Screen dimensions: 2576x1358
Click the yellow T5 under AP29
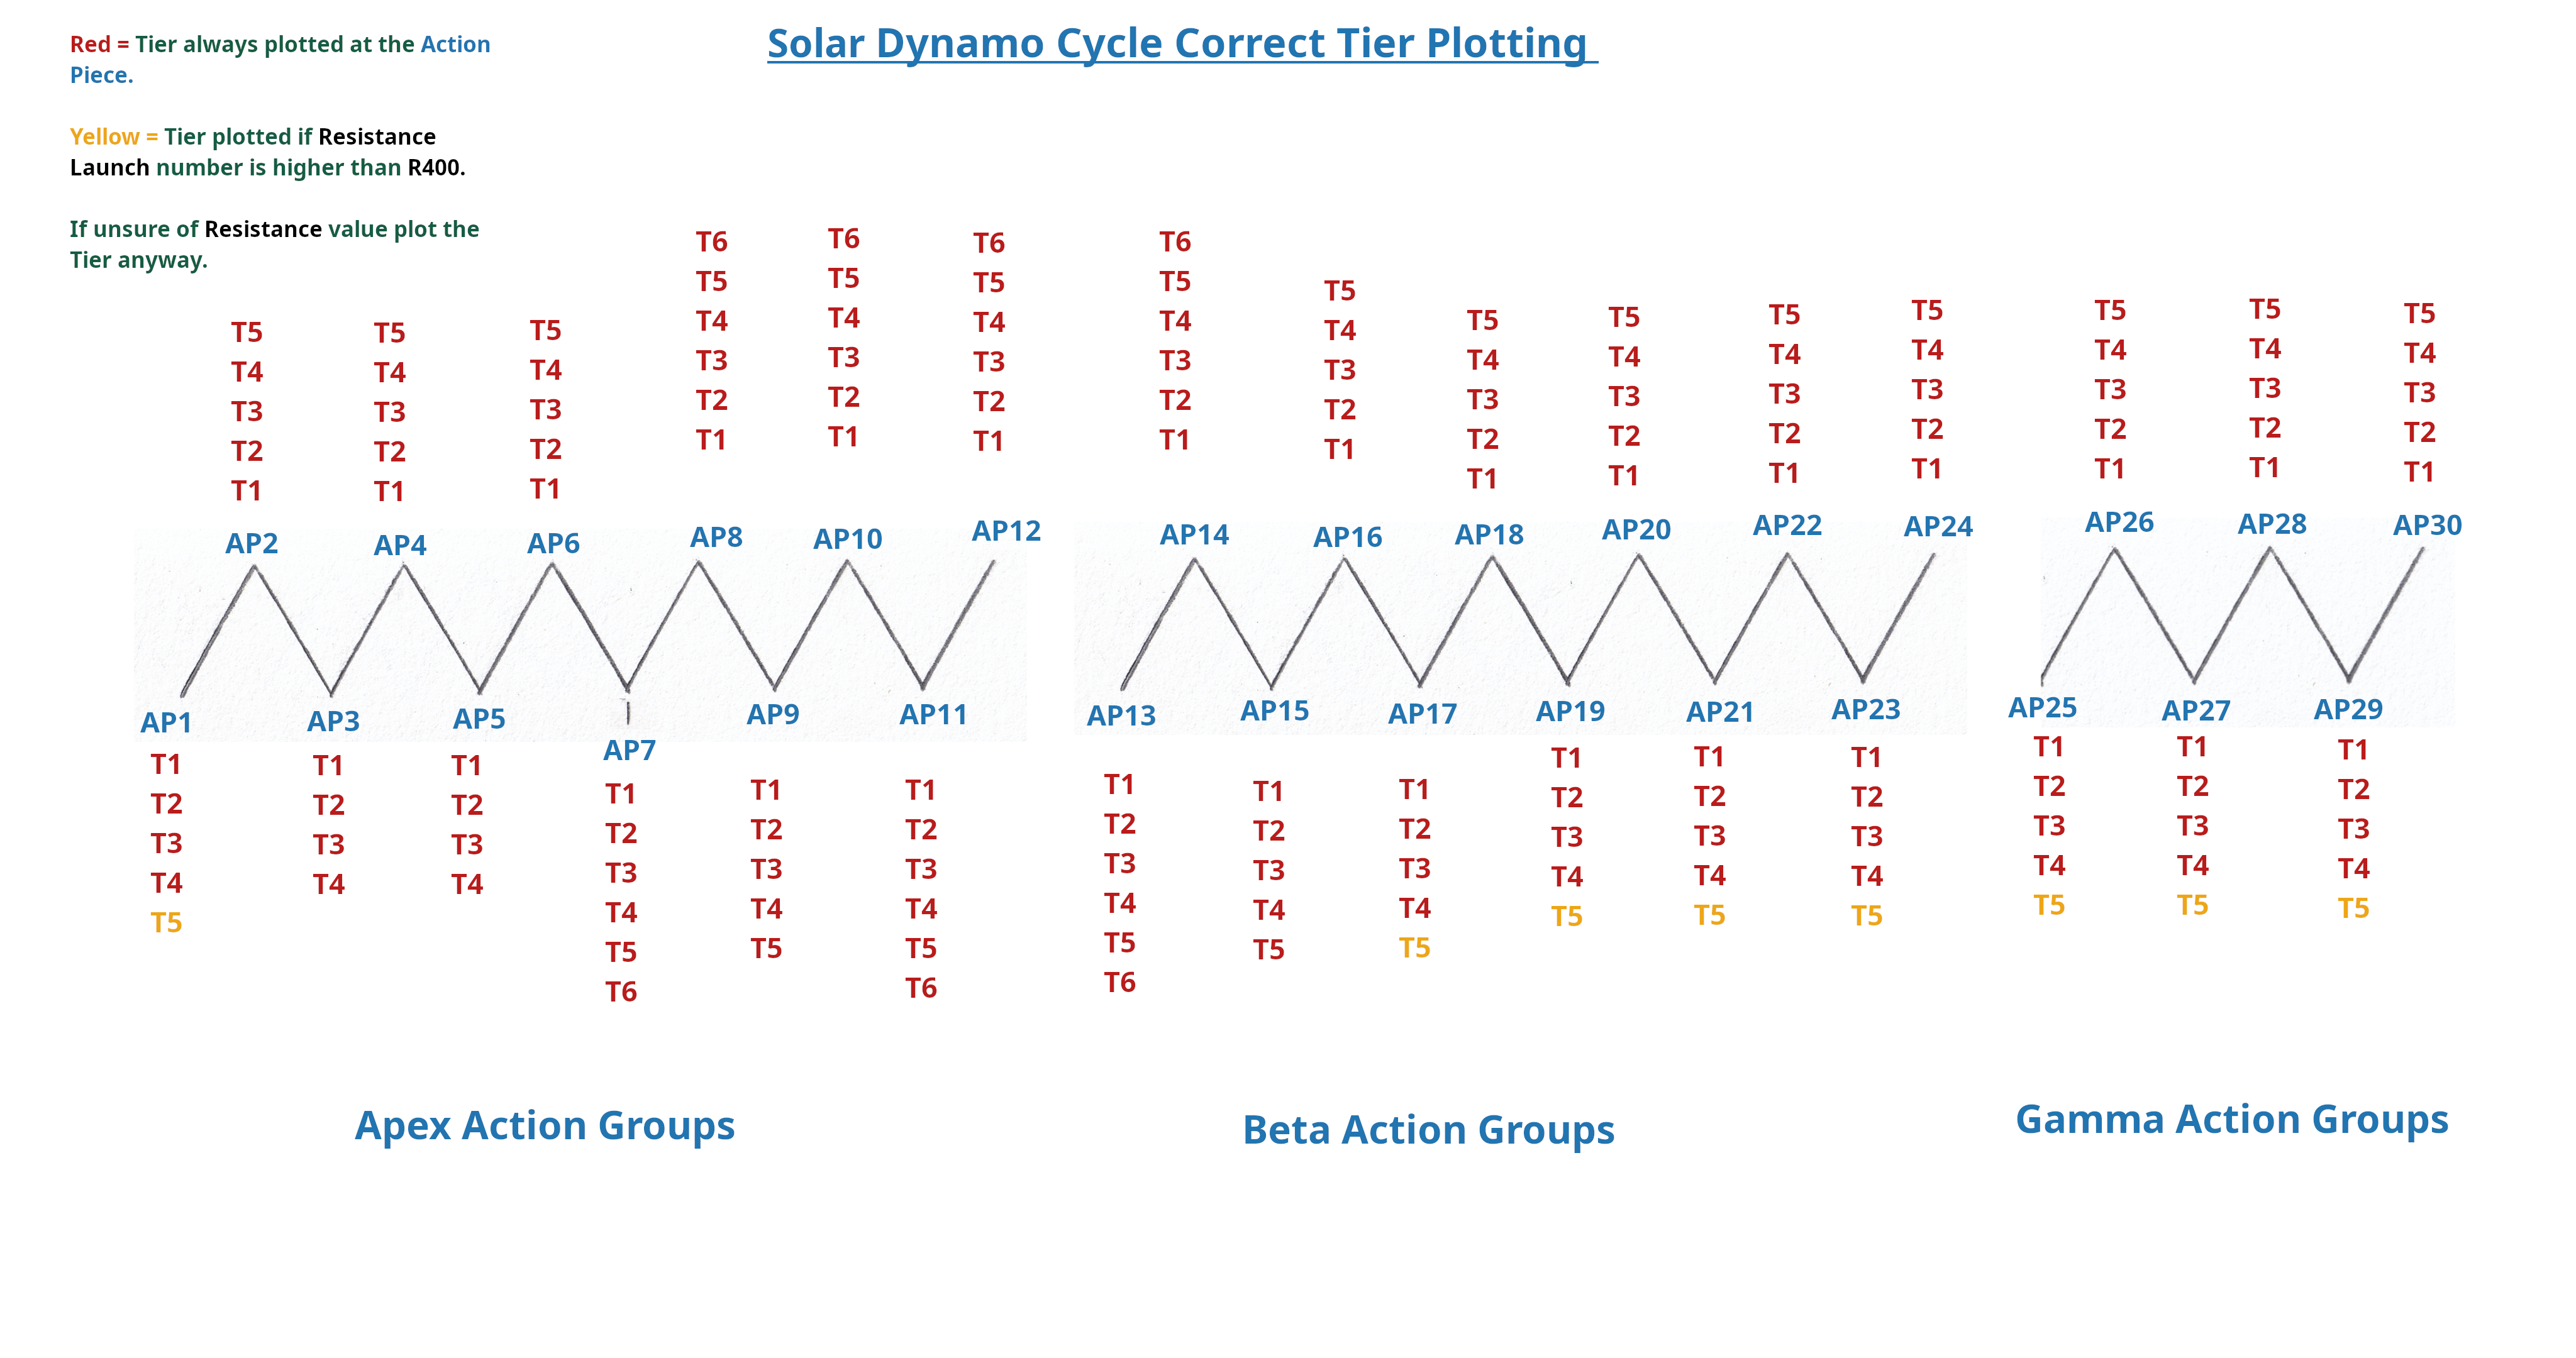coord(2354,908)
